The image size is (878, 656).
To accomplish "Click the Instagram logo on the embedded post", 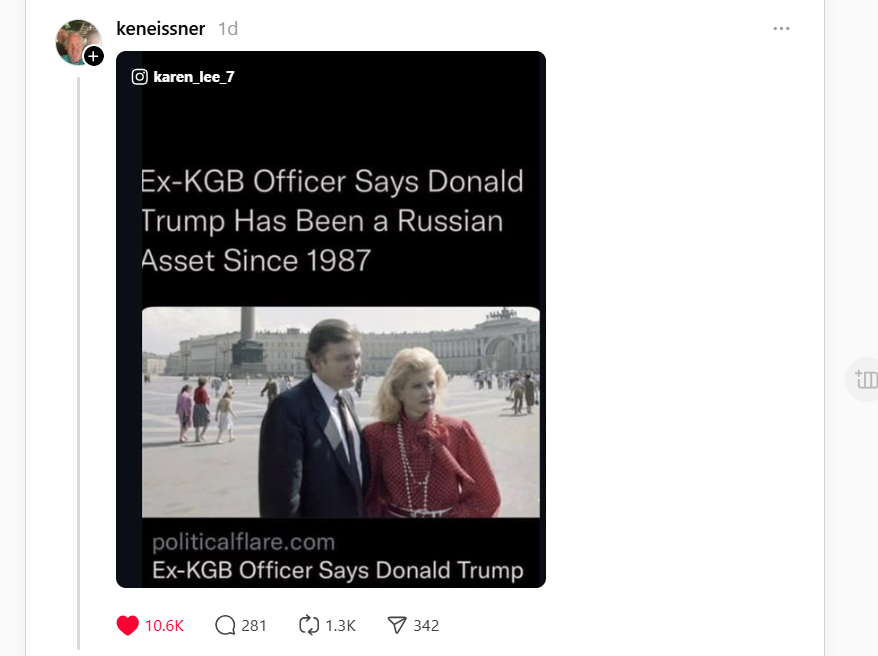I will click(x=137, y=76).
